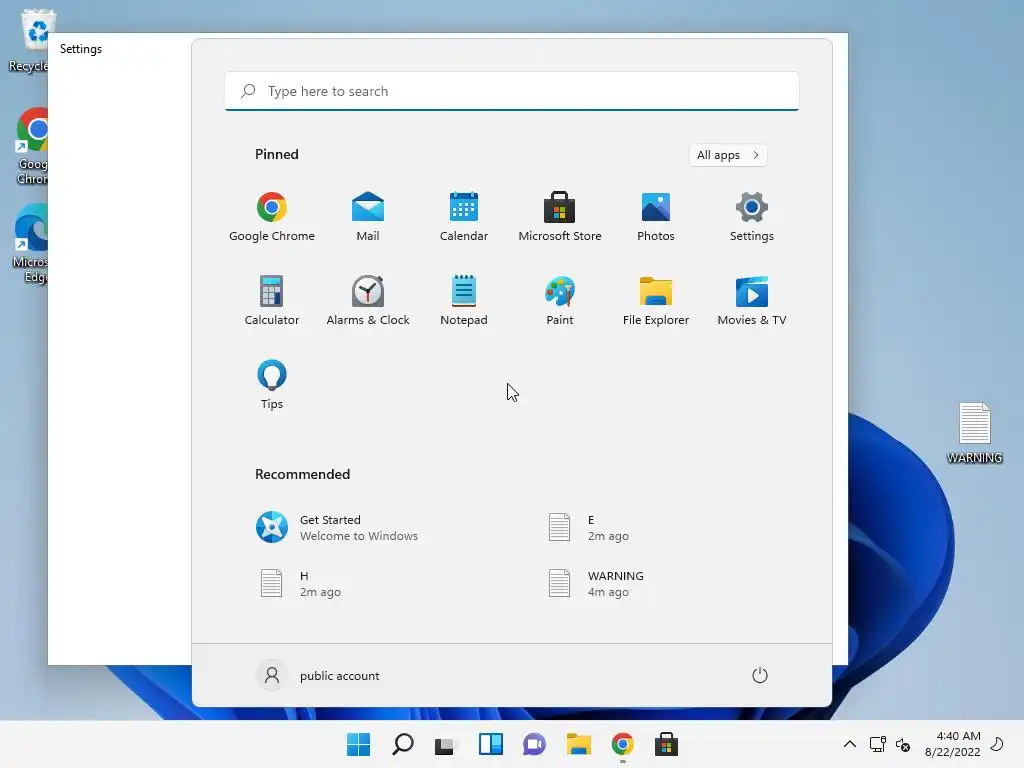Switch to Chrome on the taskbar
Image resolution: width=1024 pixels, height=768 pixels.
(622, 744)
